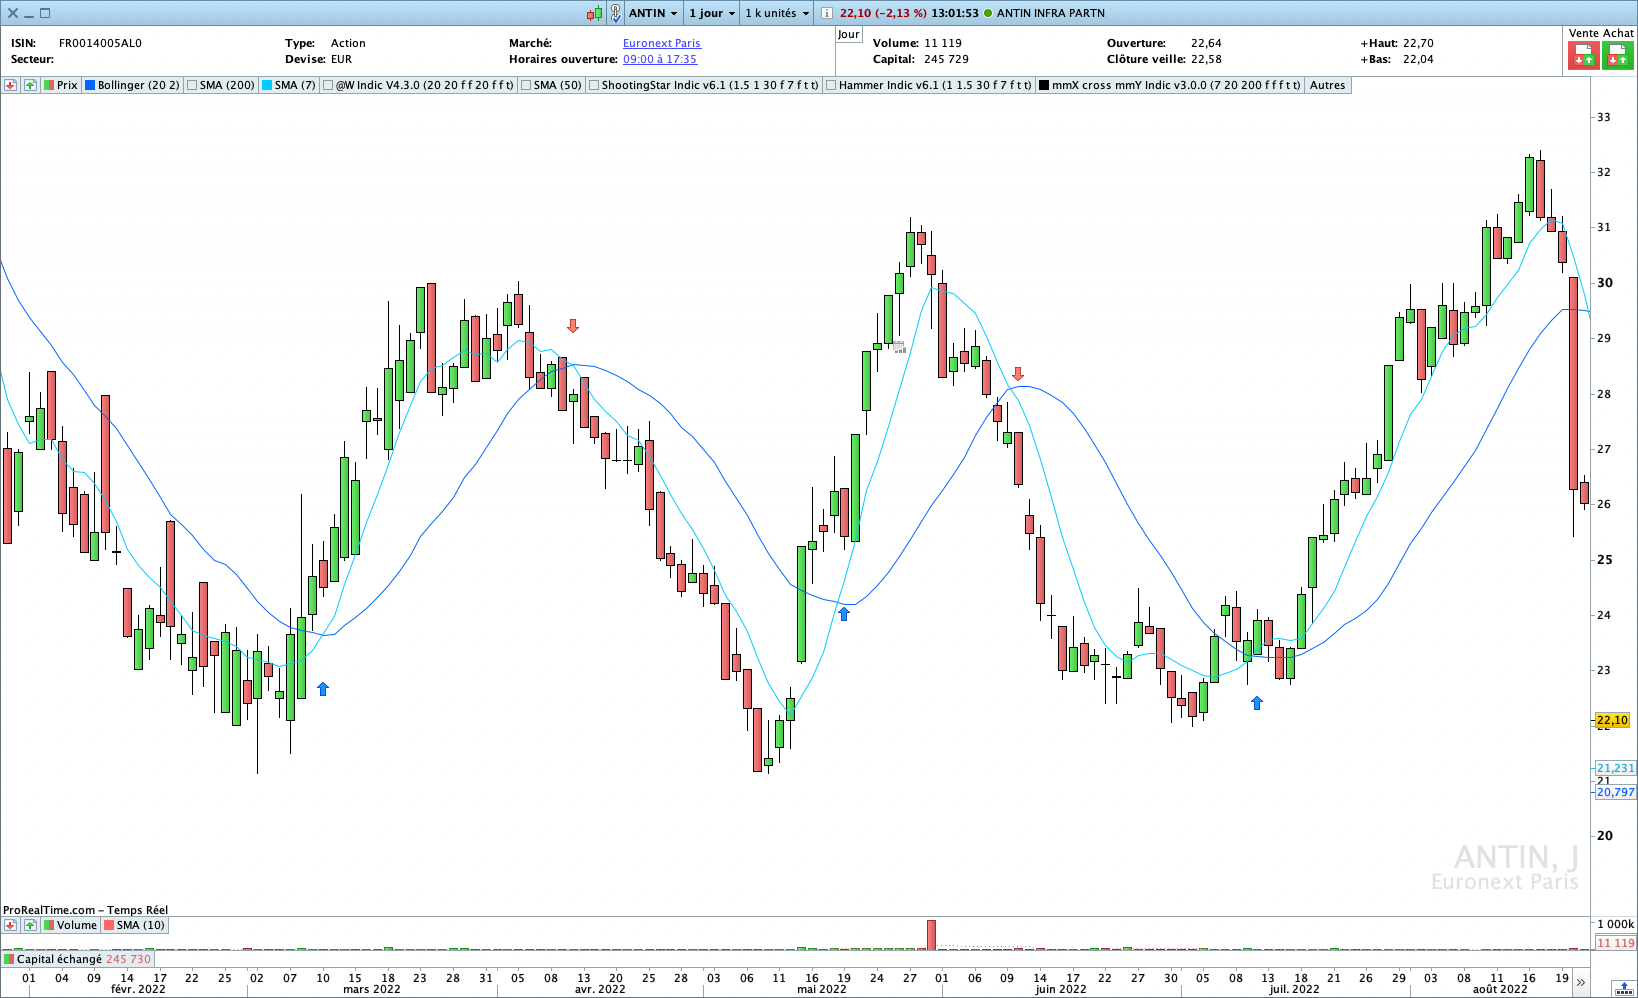1638x998 pixels.
Task: Click the 21,231 Bollinger value label on the price axis
Action: click(1615, 768)
